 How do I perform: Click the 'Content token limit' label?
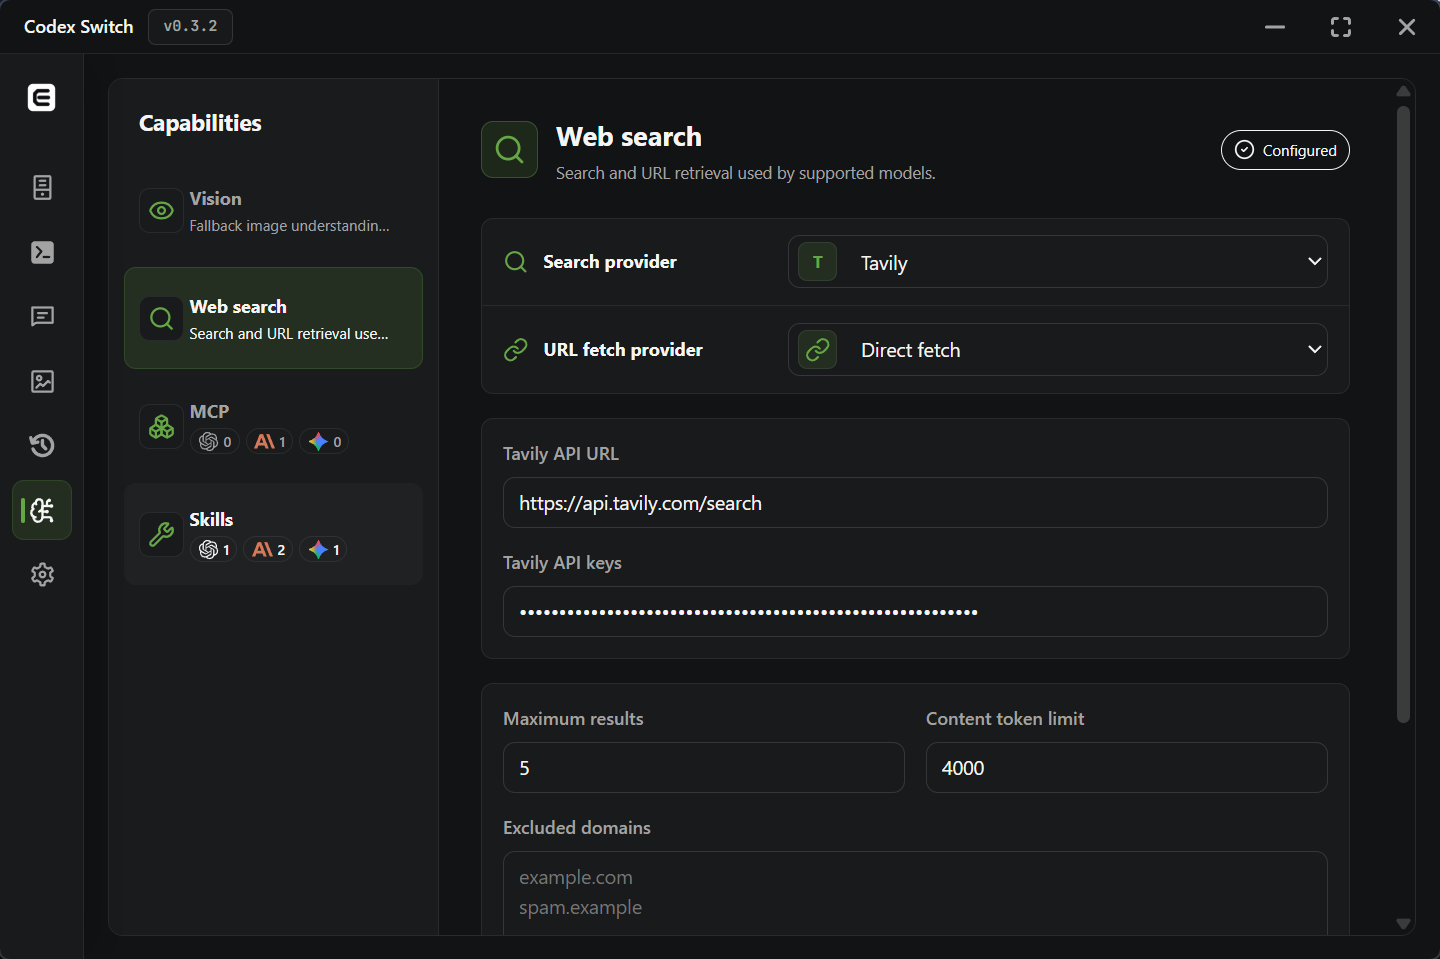coord(1005,719)
